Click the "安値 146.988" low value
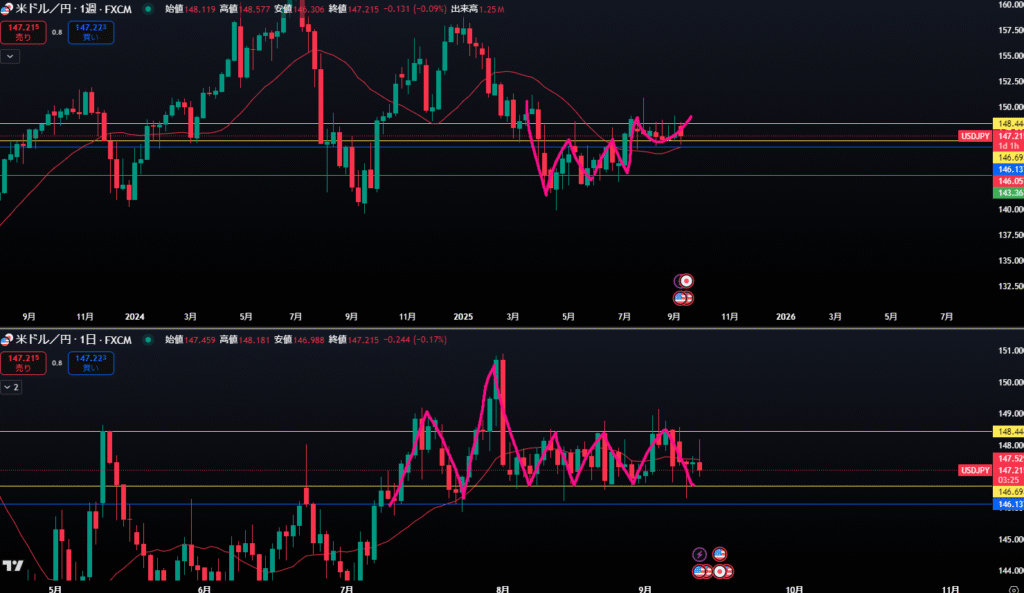 (x=299, y=340)
